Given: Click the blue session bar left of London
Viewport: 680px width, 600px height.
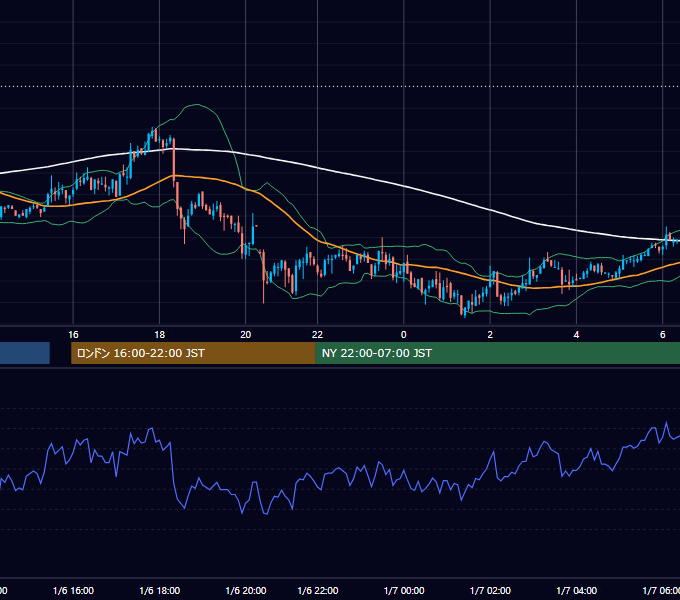Looking at the screenshot, I should pyautogui.click(x=25, y=353).
